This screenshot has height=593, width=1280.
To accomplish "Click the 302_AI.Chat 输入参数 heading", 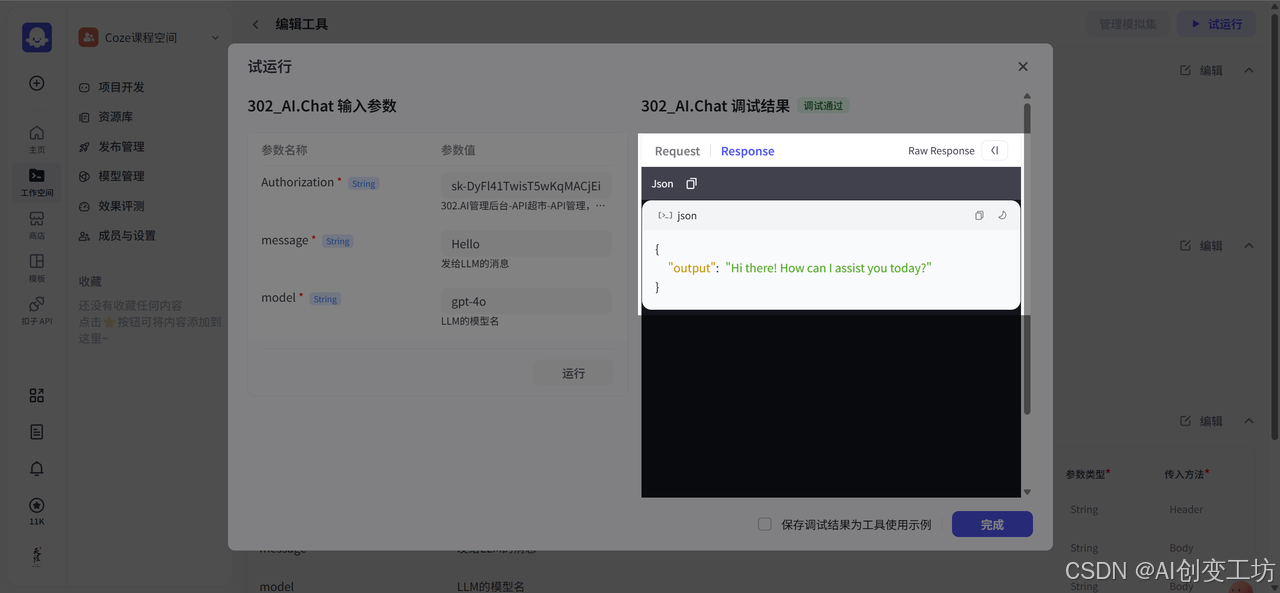I will tap(322, 106).
